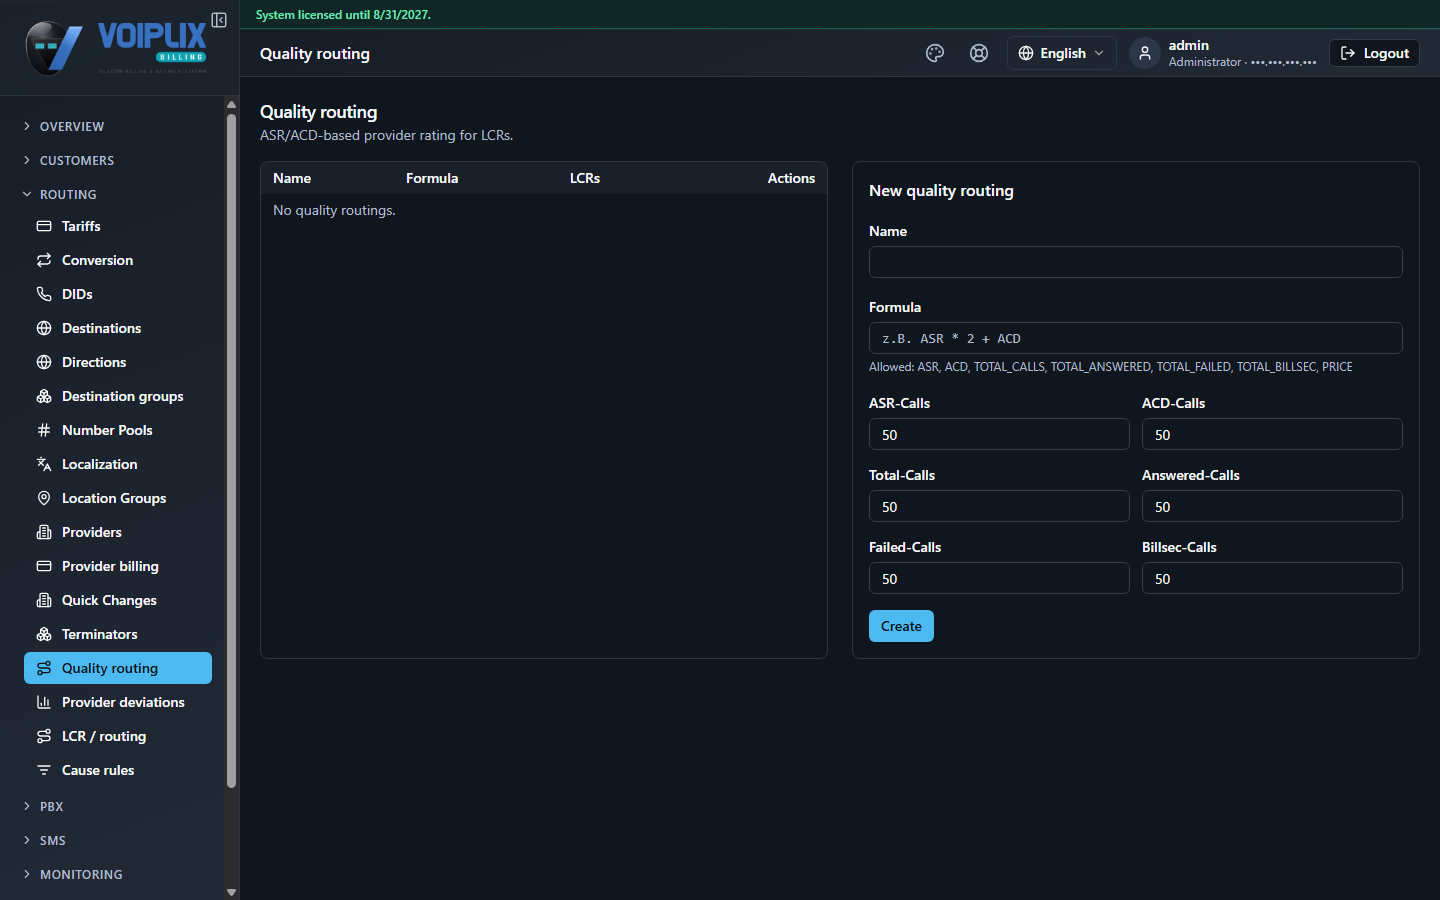This screenshot has width=1440, height=900.
Task: Open Tariffs page
Action: point(118,226)
